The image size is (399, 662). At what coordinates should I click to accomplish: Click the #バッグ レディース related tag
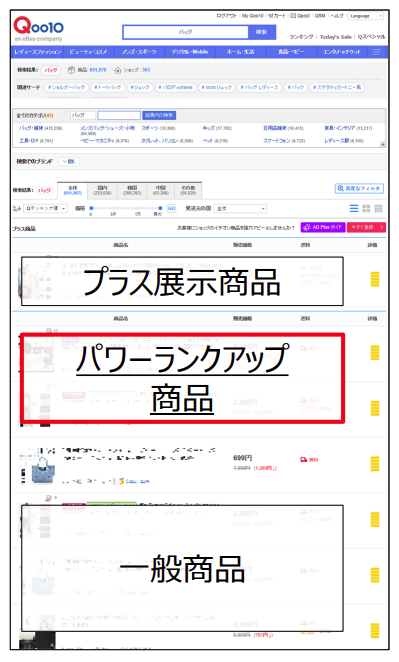click(259, 87)
